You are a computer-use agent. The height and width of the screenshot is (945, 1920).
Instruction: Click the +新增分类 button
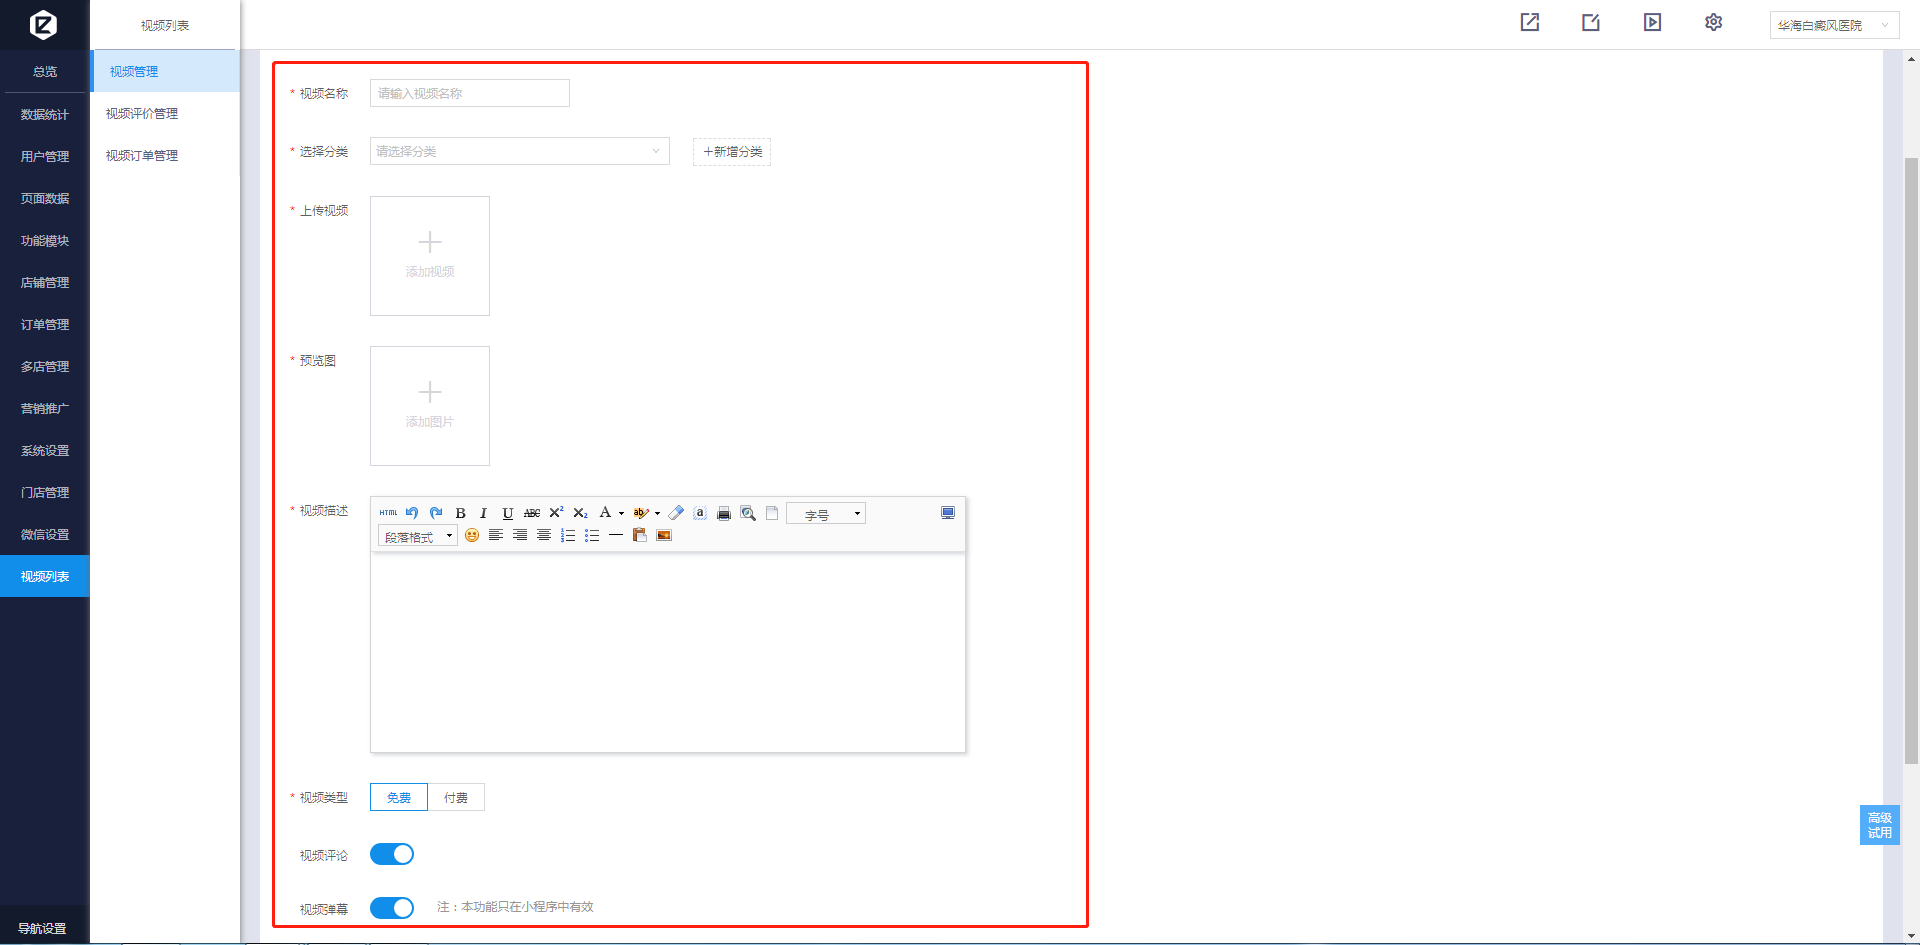[x=732, y=152]
